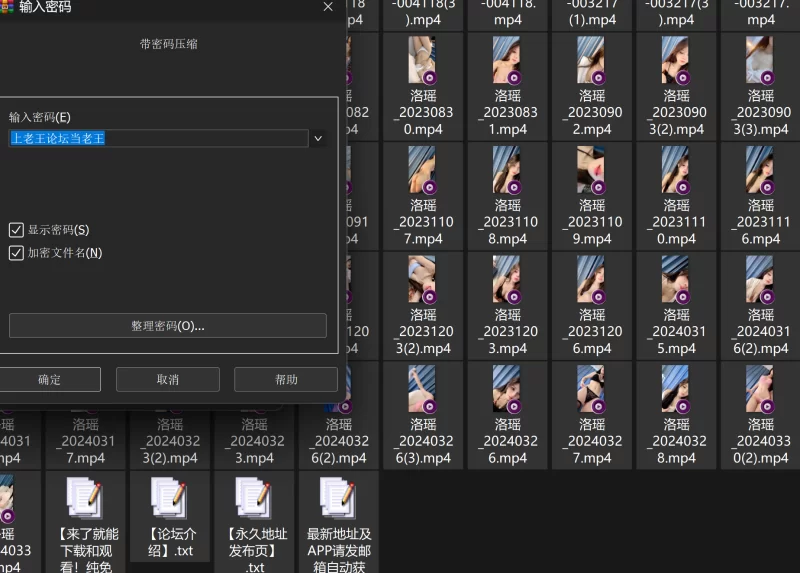Open 帮助 from the password dialog
The image size is (800, 573).
(286, 380)
